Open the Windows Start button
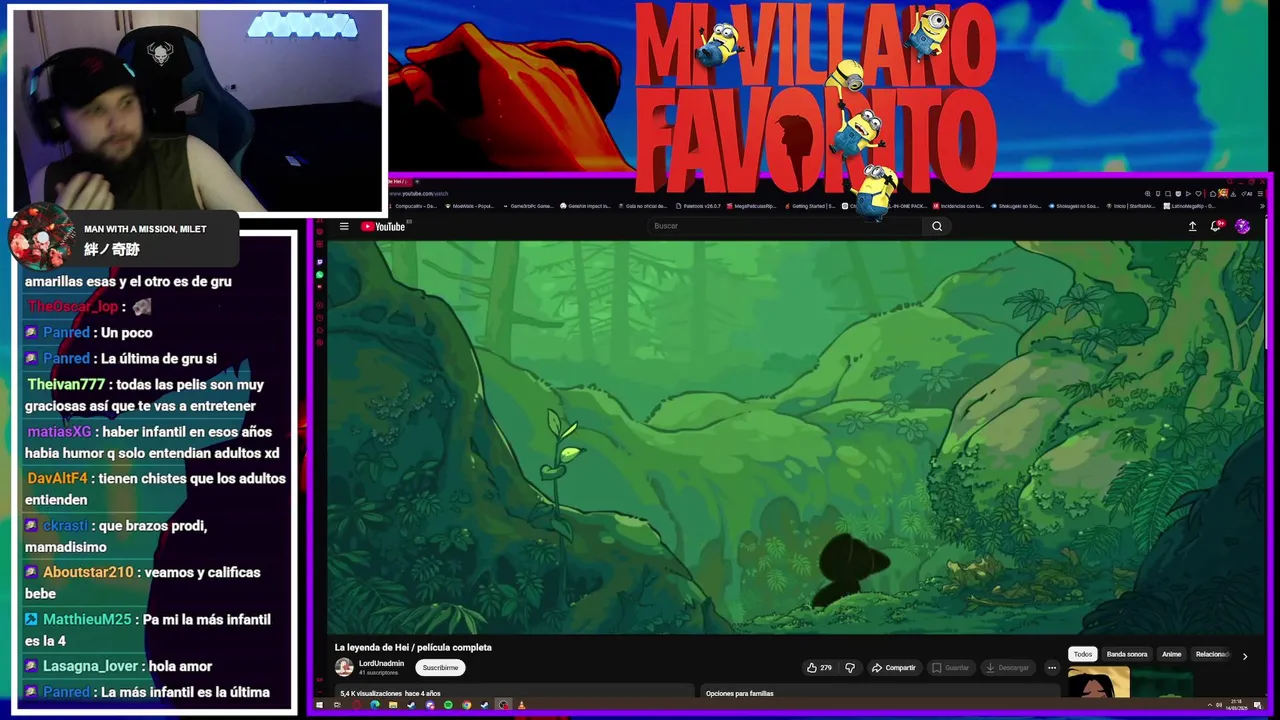Screen dimensions: 1280x720 click(x=319, y=705)
